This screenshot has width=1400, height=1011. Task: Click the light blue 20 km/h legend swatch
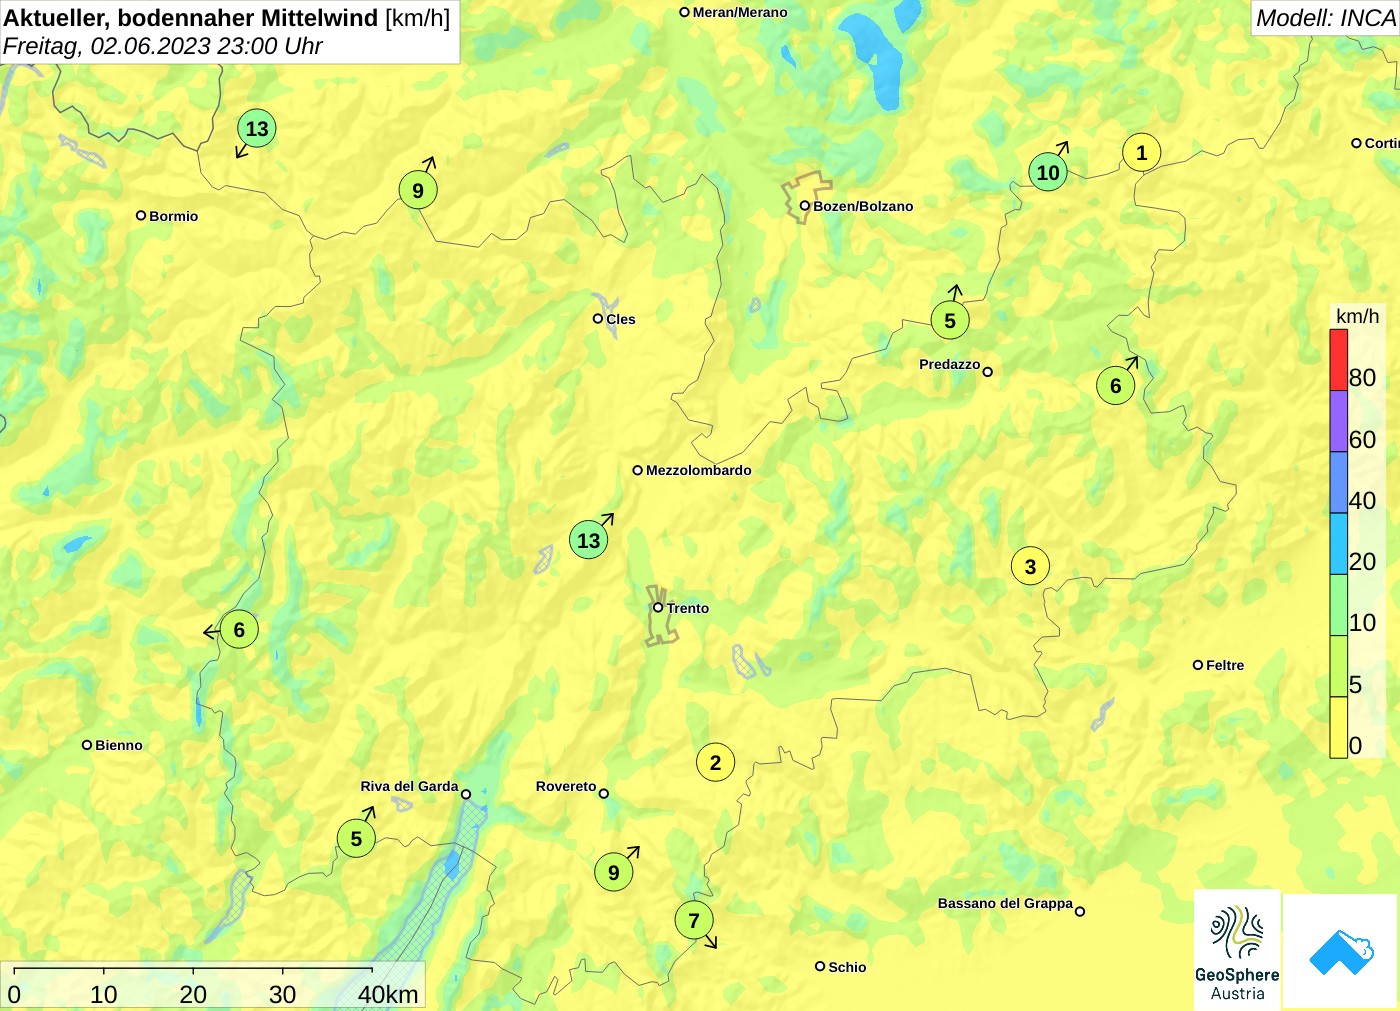coord(1338,543)
